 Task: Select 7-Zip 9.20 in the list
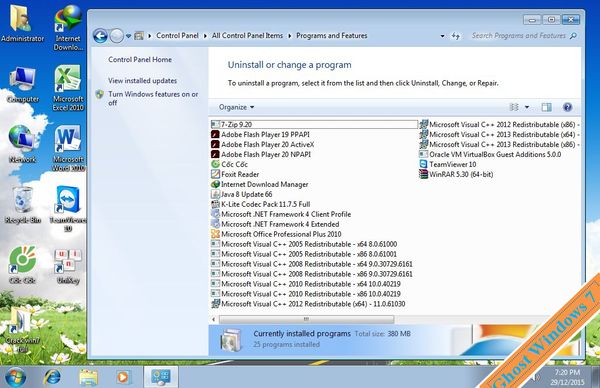[x=314, y=124]
